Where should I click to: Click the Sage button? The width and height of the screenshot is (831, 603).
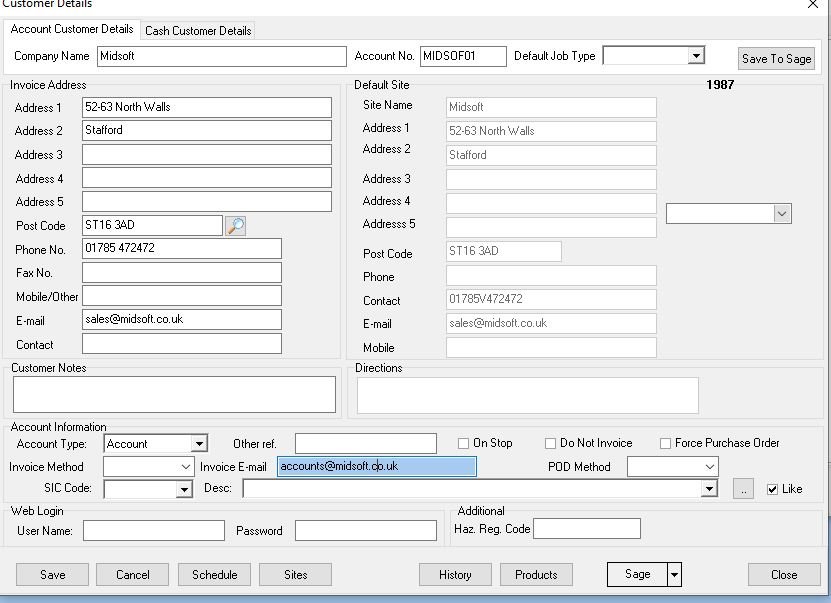pos(637,574)
